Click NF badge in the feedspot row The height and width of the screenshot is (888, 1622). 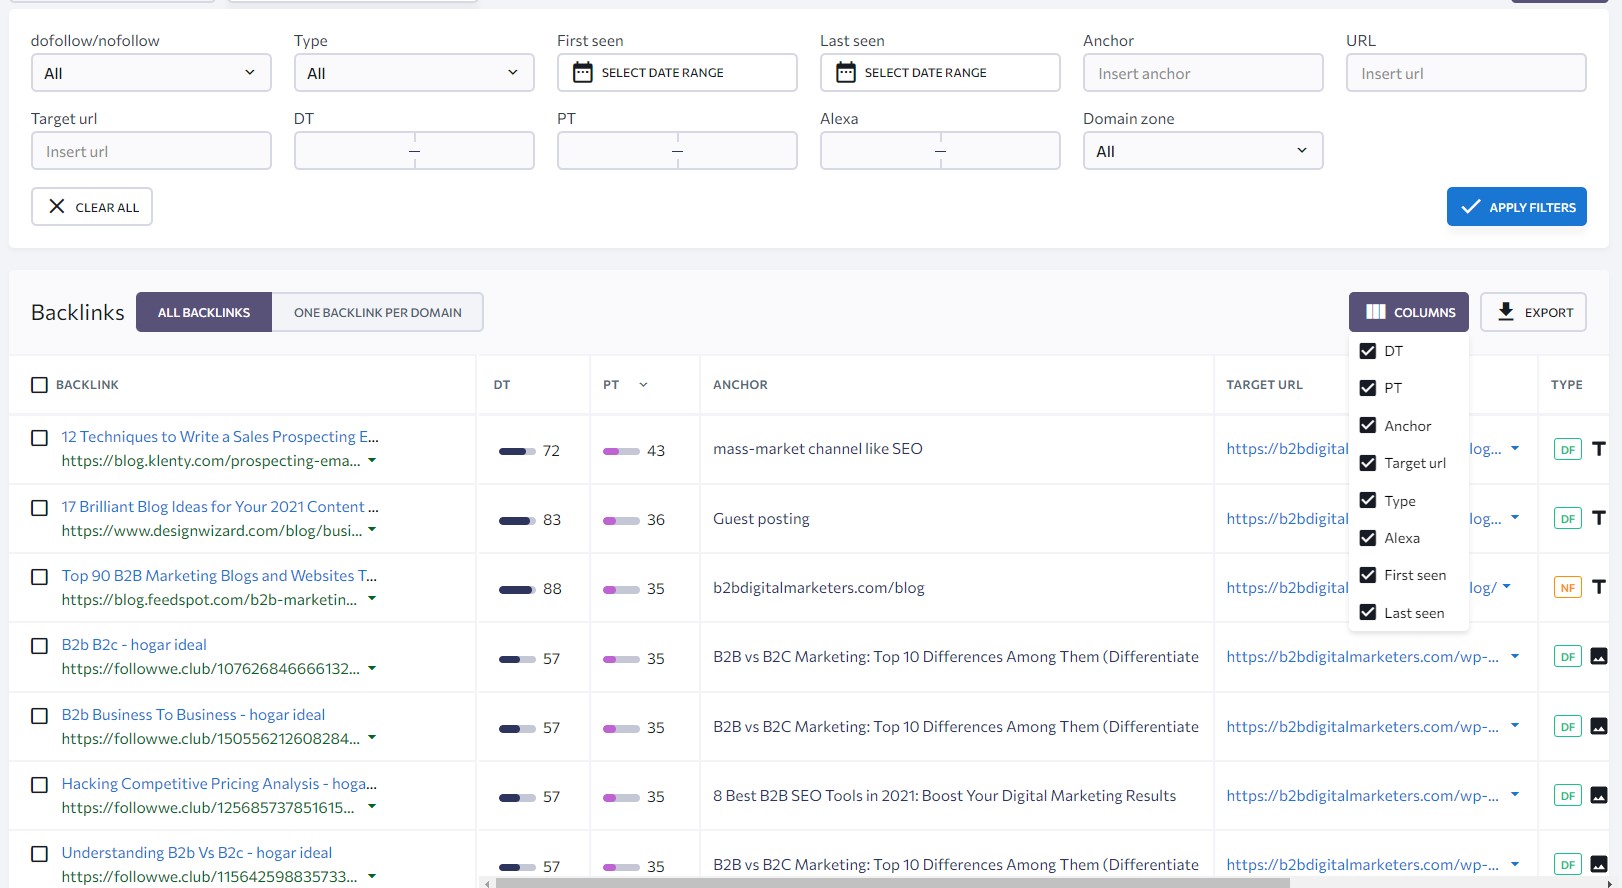(x=1567, y=587)
